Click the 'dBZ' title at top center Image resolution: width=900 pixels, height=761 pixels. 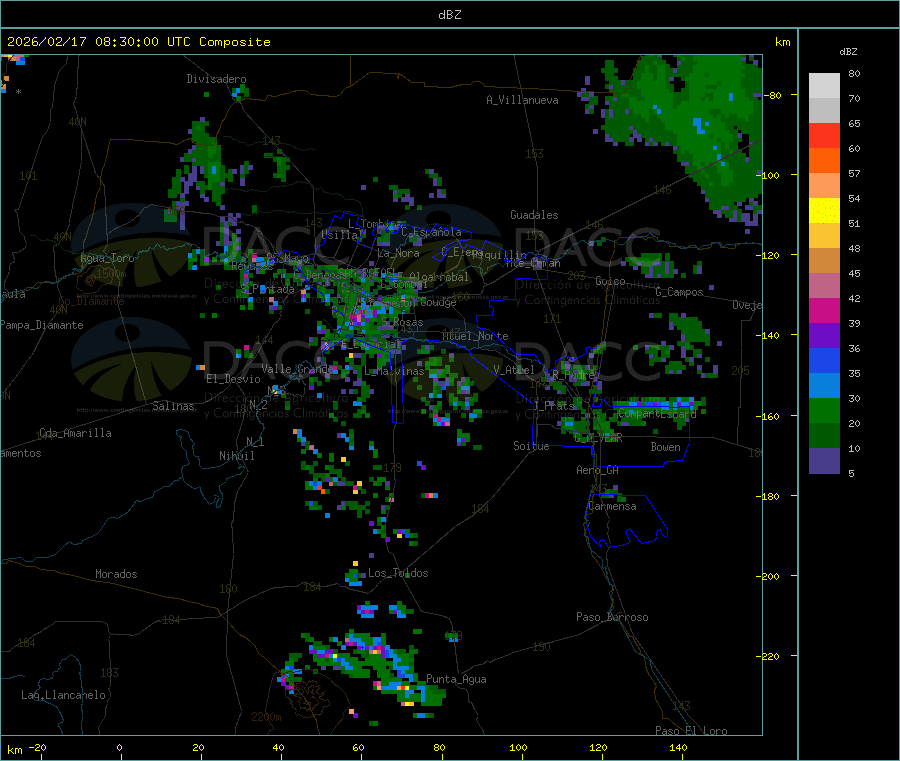(449, 15)
